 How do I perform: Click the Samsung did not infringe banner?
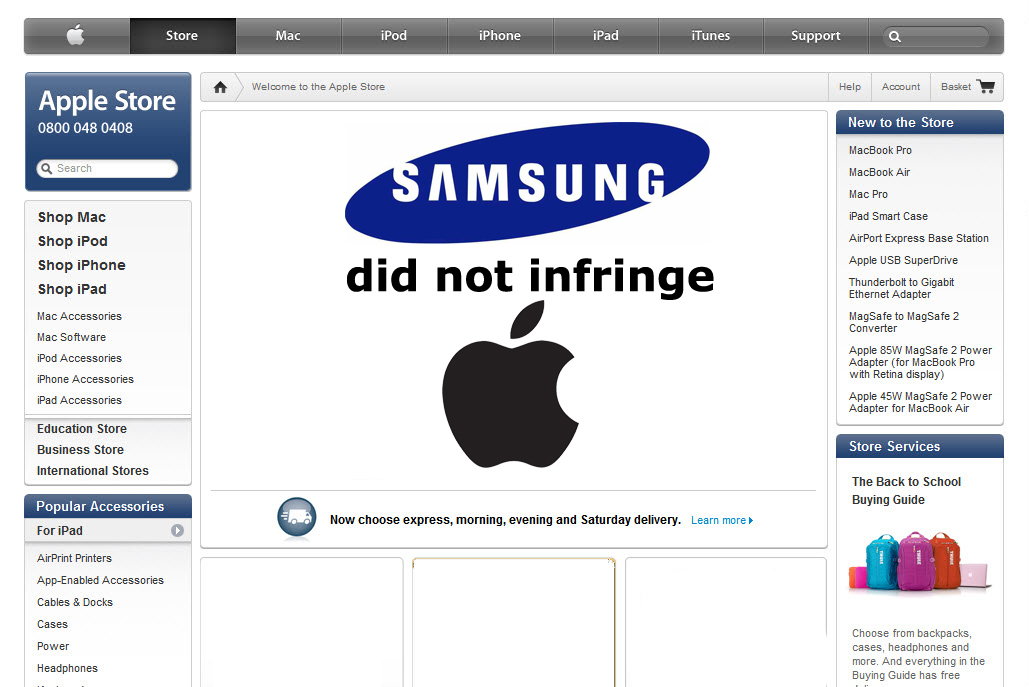527,295
